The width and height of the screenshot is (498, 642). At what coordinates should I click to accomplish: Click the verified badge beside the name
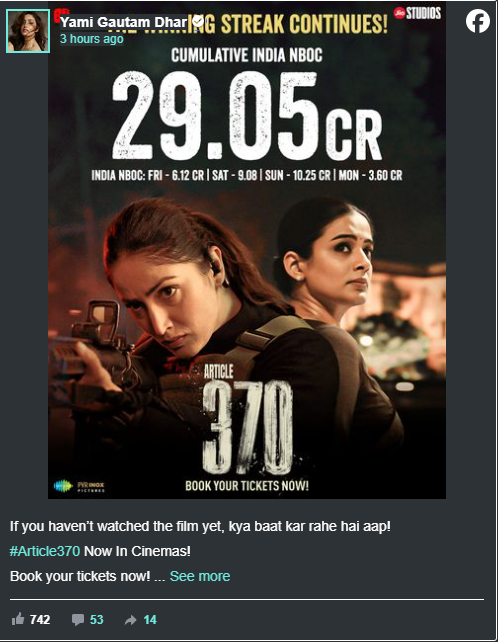(198, 21)
